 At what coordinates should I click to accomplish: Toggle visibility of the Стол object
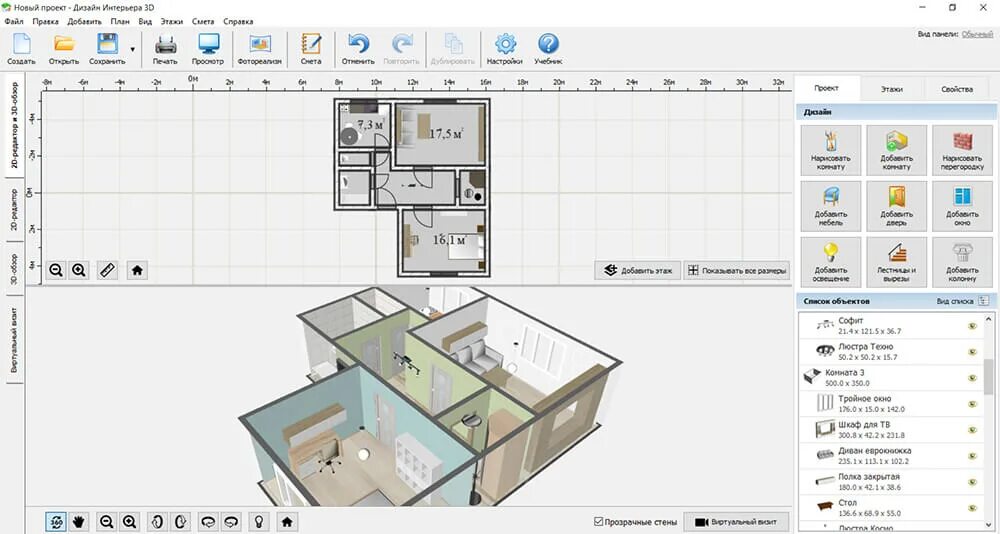click(x=973, y=508)
